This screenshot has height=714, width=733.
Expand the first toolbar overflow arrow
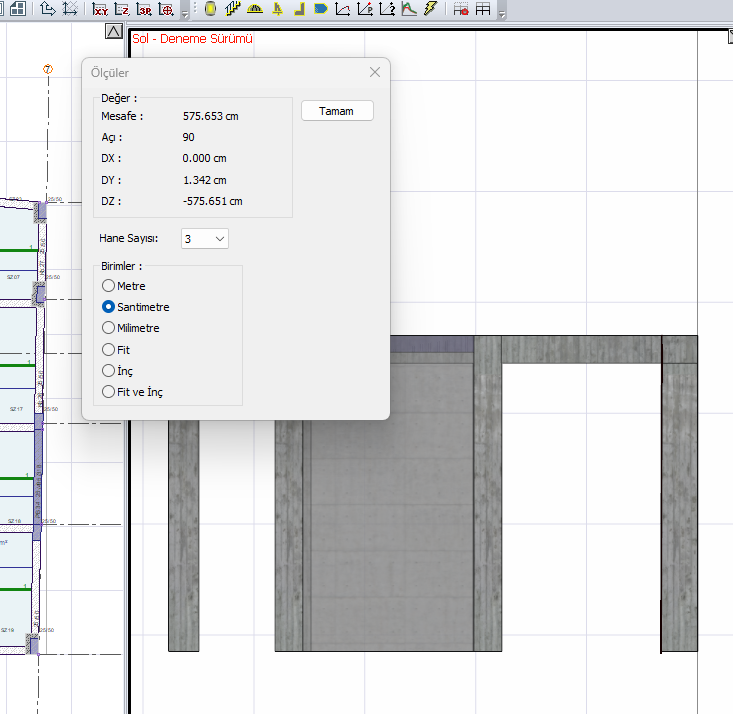[186, 13]
